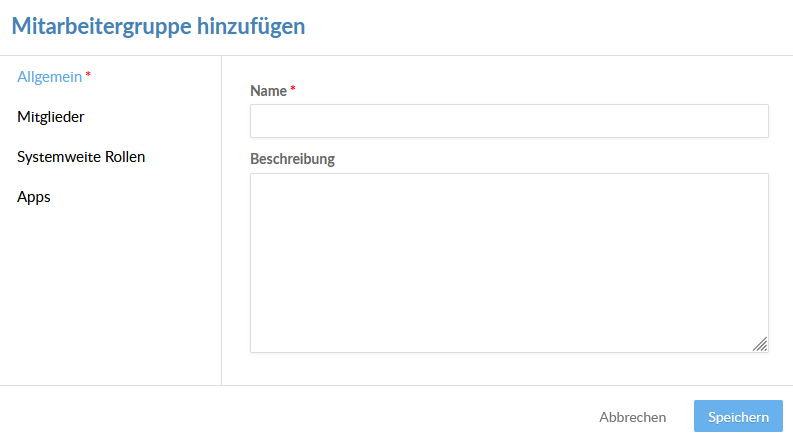Switch to the Mitglieder tab
Screen dimensions: 793x442
pos(51,117)
